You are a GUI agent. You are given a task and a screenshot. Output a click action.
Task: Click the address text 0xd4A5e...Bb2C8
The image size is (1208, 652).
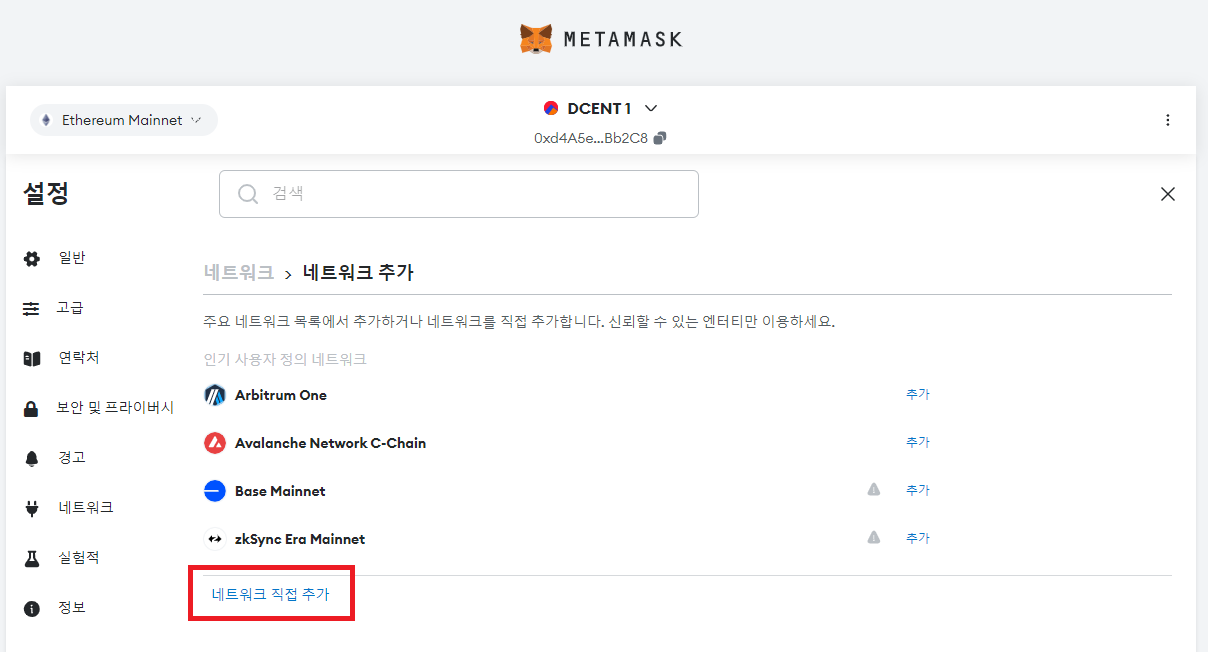591,139
